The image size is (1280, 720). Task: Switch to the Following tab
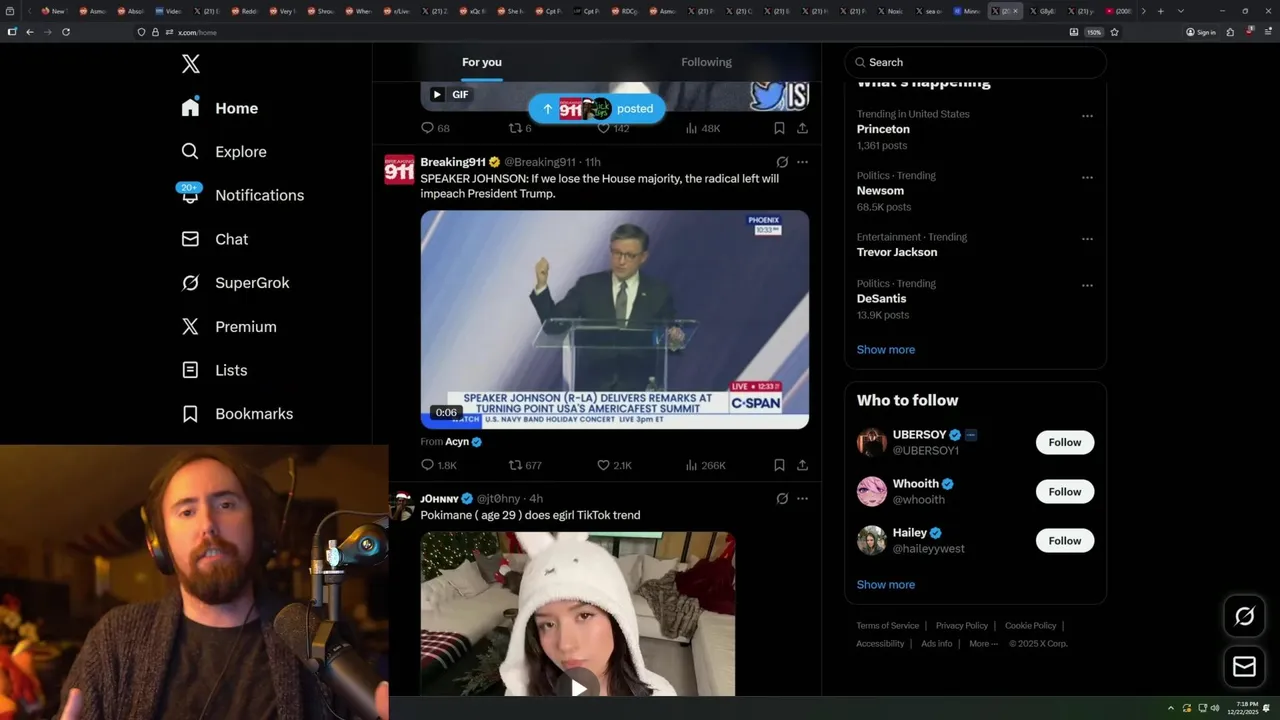tap(707, 62)
